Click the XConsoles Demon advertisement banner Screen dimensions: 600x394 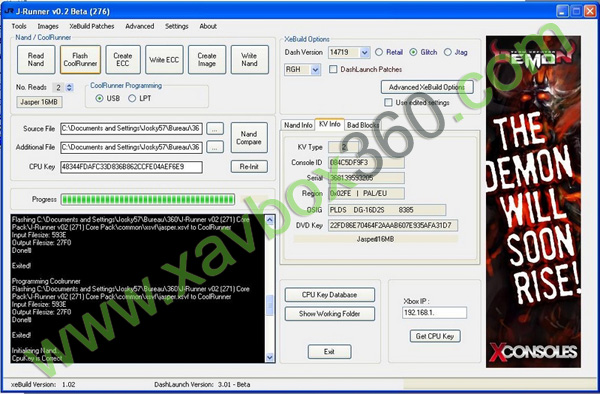(x=533, y=202)
